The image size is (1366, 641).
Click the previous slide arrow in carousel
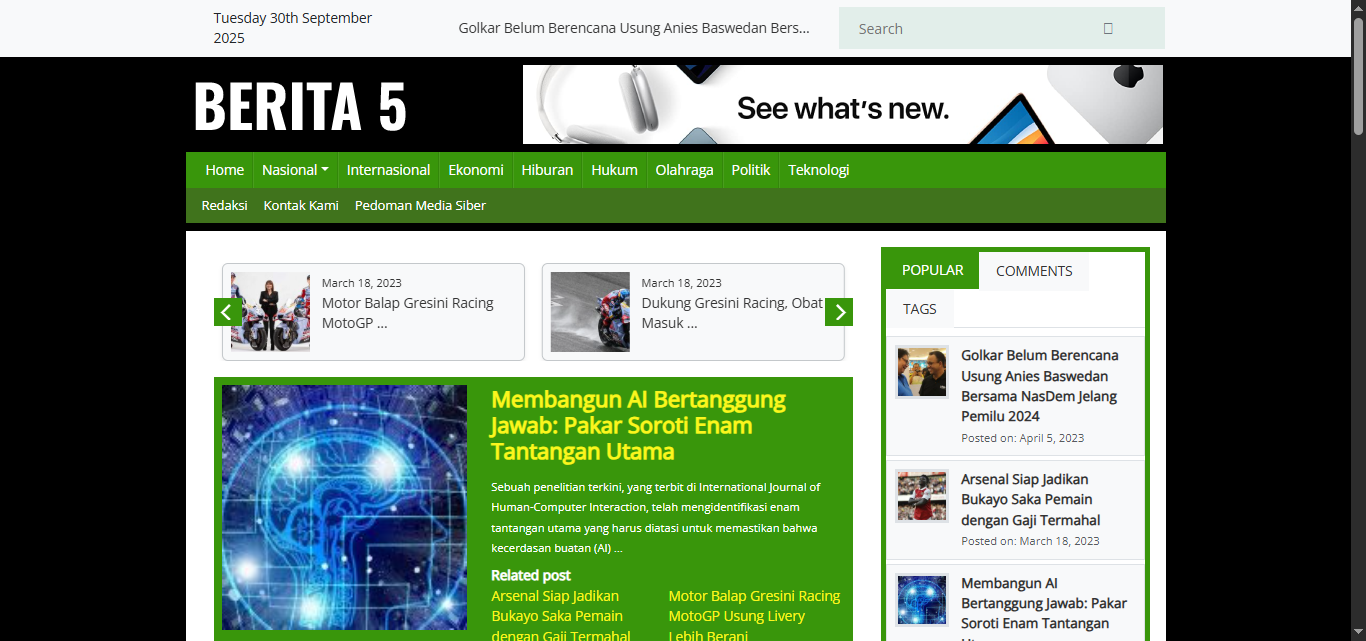coord(227,312)
